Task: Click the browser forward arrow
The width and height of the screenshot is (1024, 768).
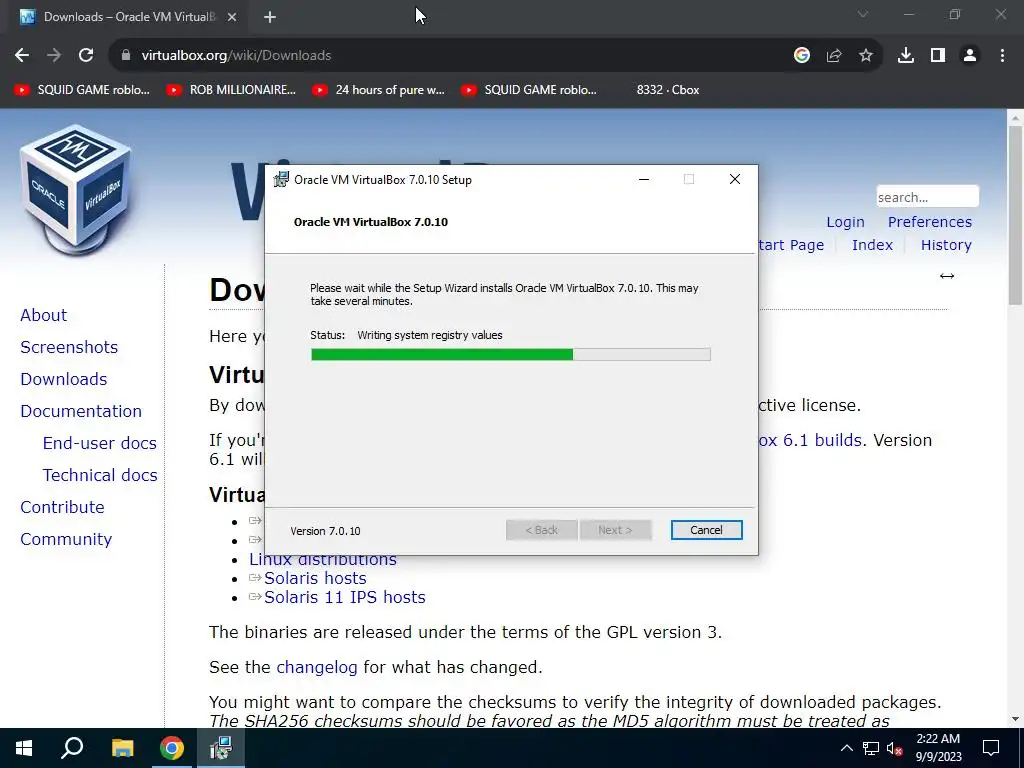Action: tap(54, 56)
